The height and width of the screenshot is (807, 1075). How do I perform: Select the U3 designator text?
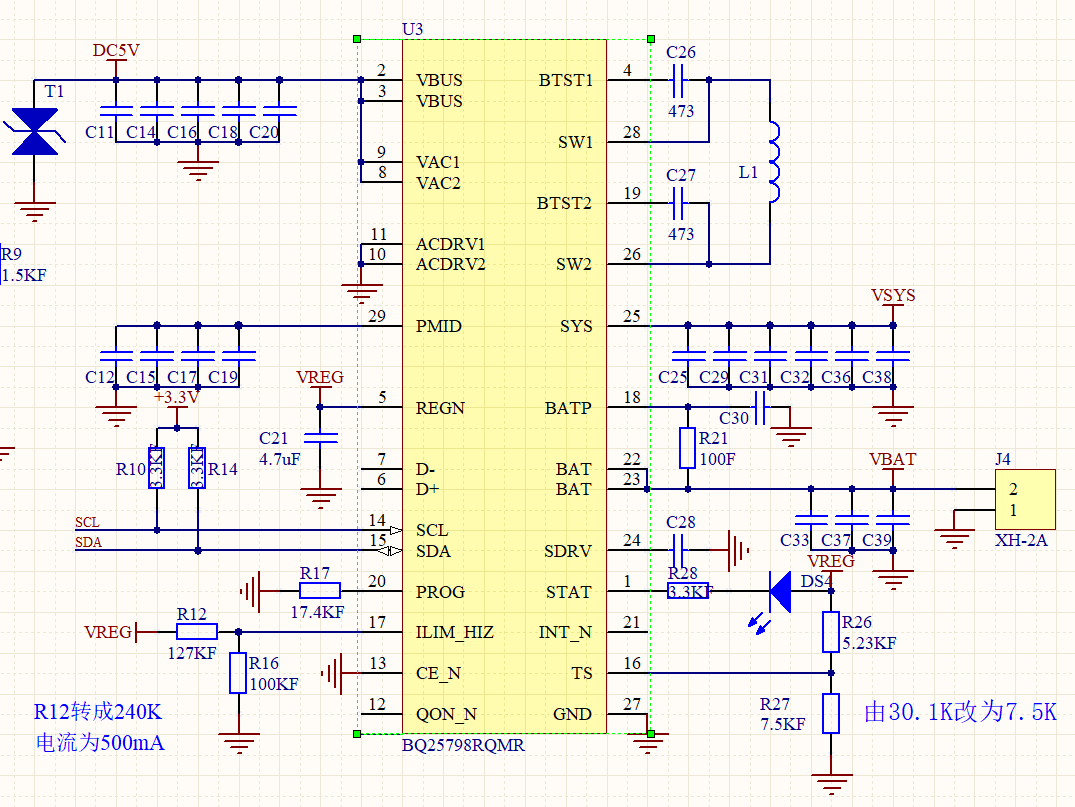tap(413, 29)
